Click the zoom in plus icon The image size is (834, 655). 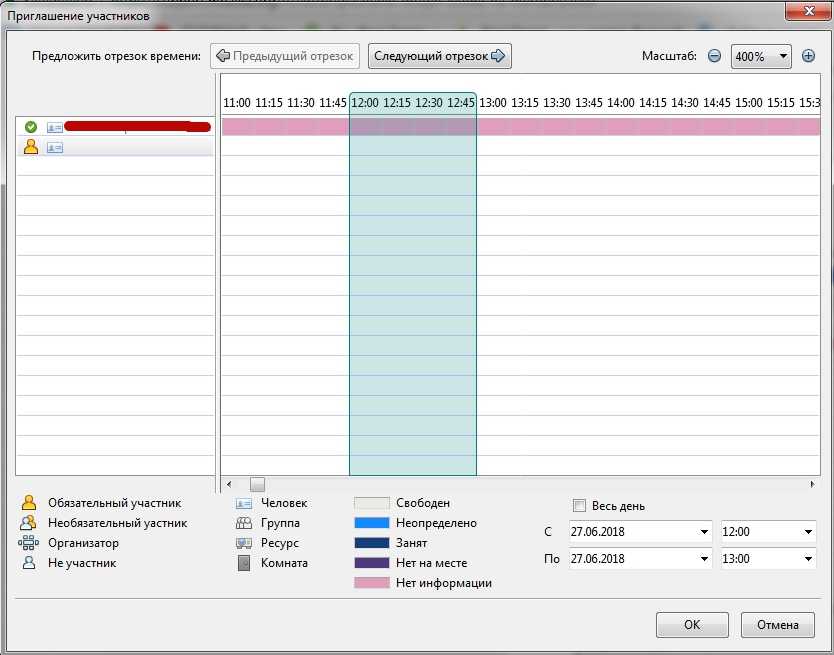coord(809,56)
